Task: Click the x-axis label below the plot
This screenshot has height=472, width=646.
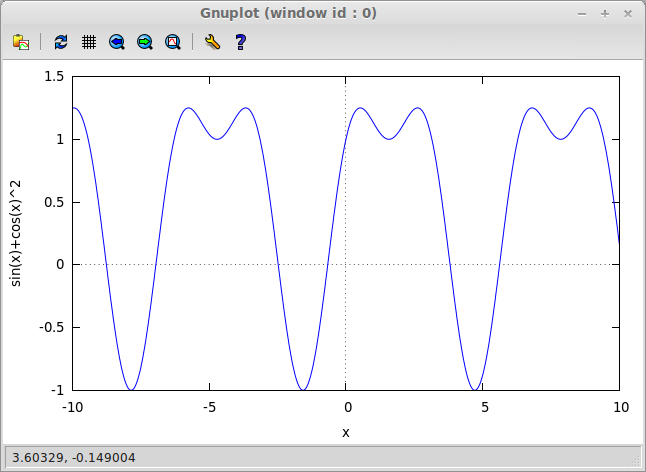Action: [x=346, y=432]
